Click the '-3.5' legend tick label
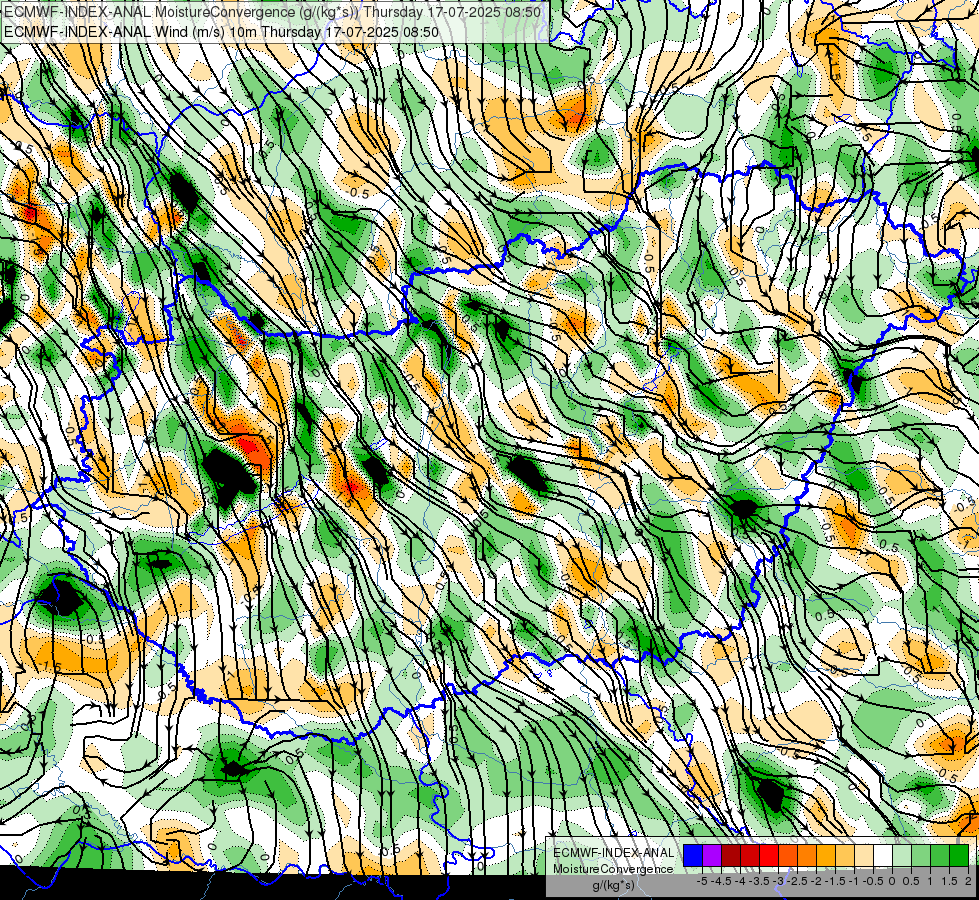 coord(761,881)
